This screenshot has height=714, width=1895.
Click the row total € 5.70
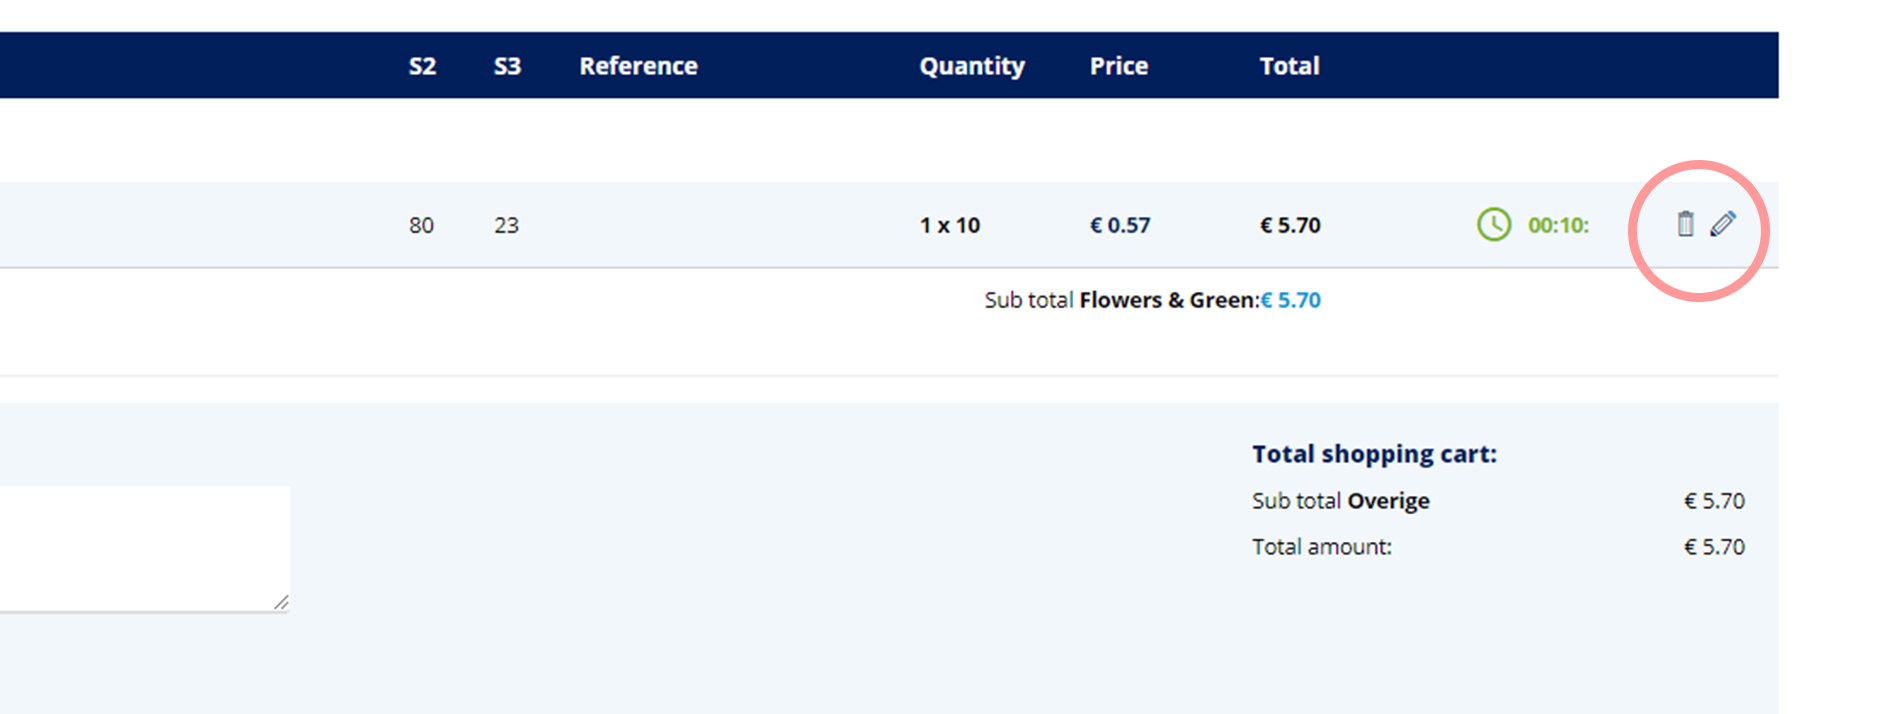pos(1290,225)
